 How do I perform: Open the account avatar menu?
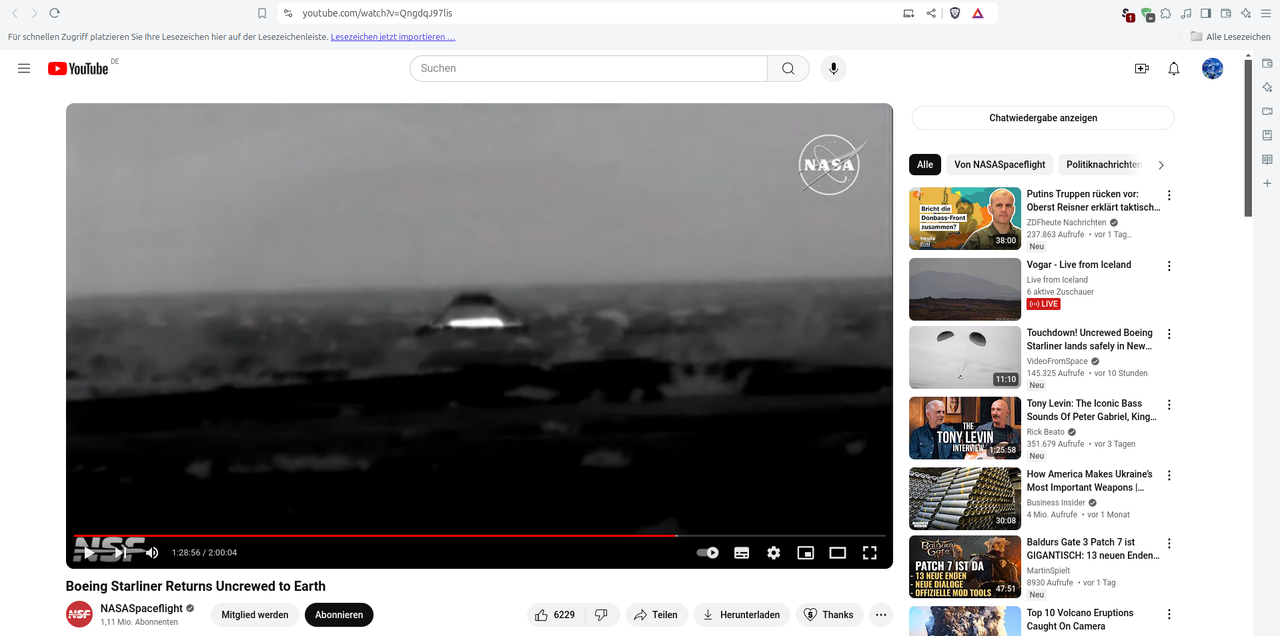[1212, 68]
